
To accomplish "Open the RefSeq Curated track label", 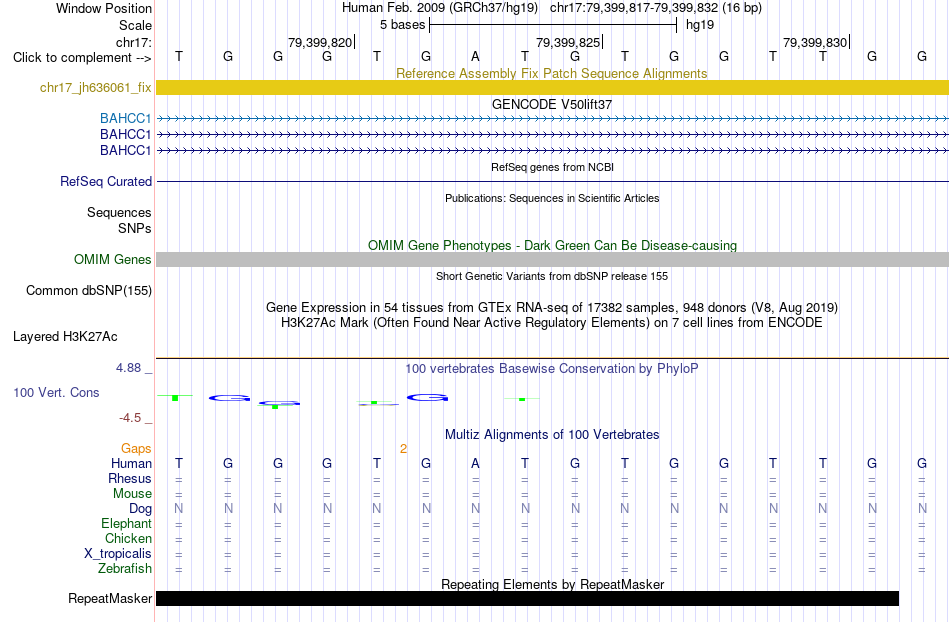I will point(106,181).
